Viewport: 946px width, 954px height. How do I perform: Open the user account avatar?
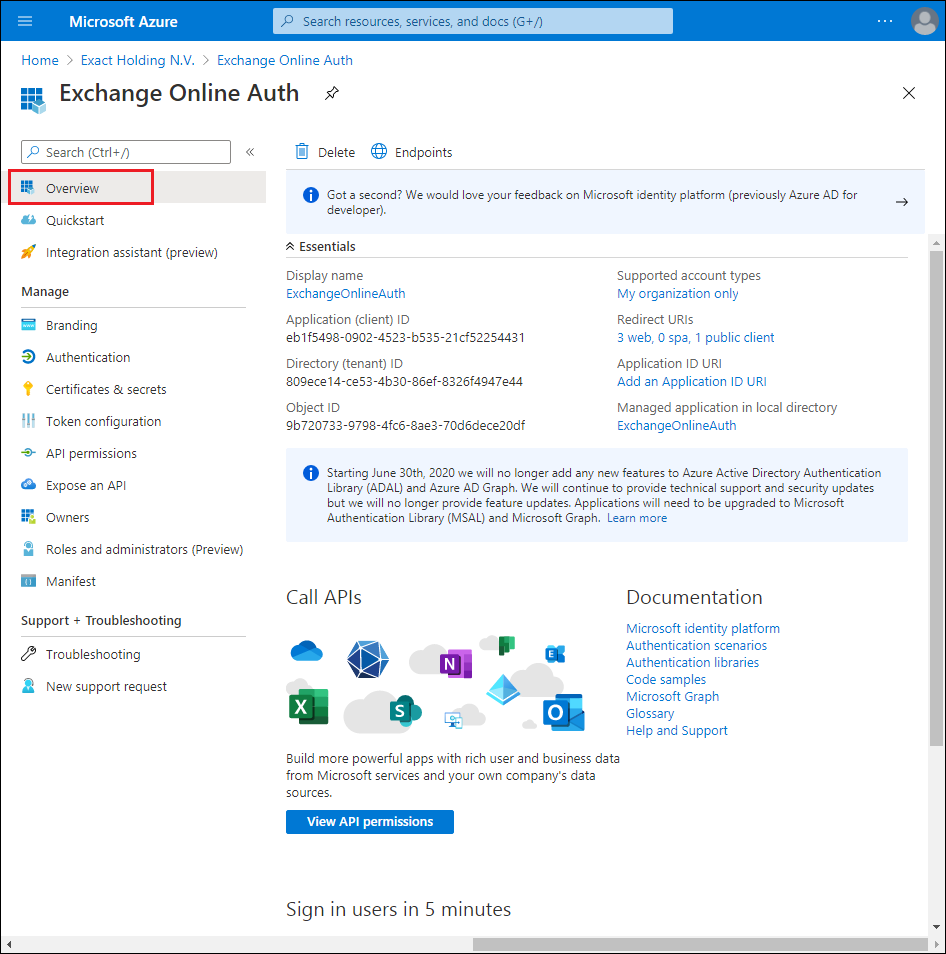924,21
